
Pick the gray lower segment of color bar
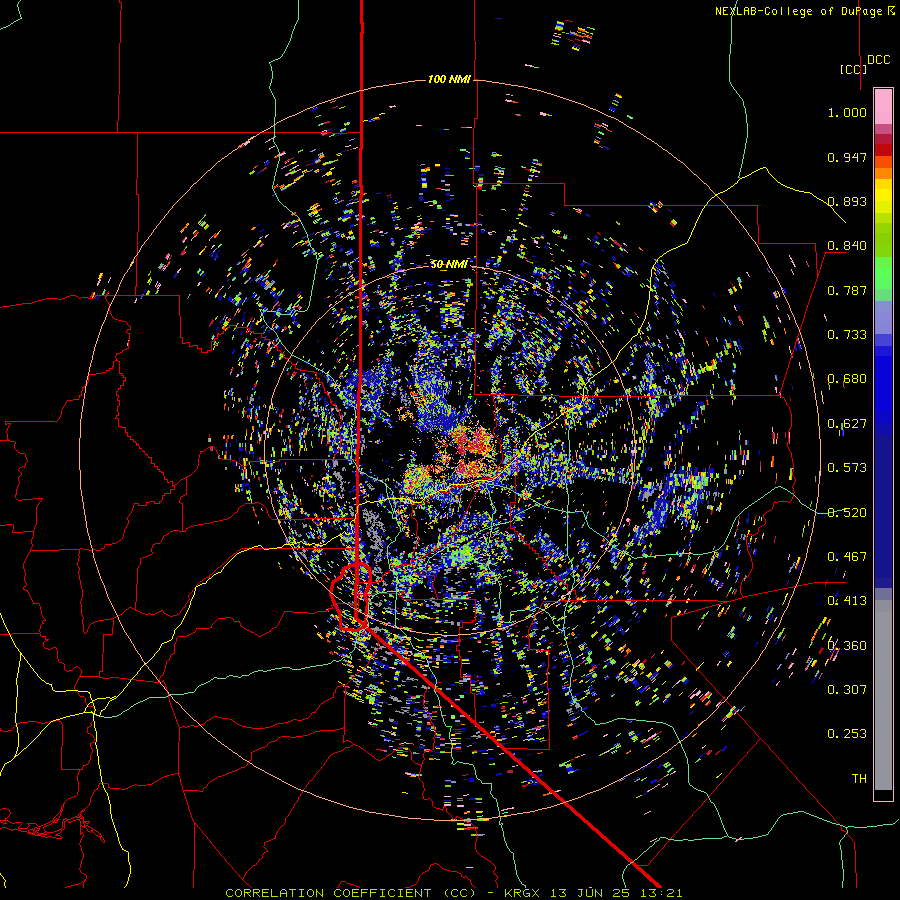(883, 695)
